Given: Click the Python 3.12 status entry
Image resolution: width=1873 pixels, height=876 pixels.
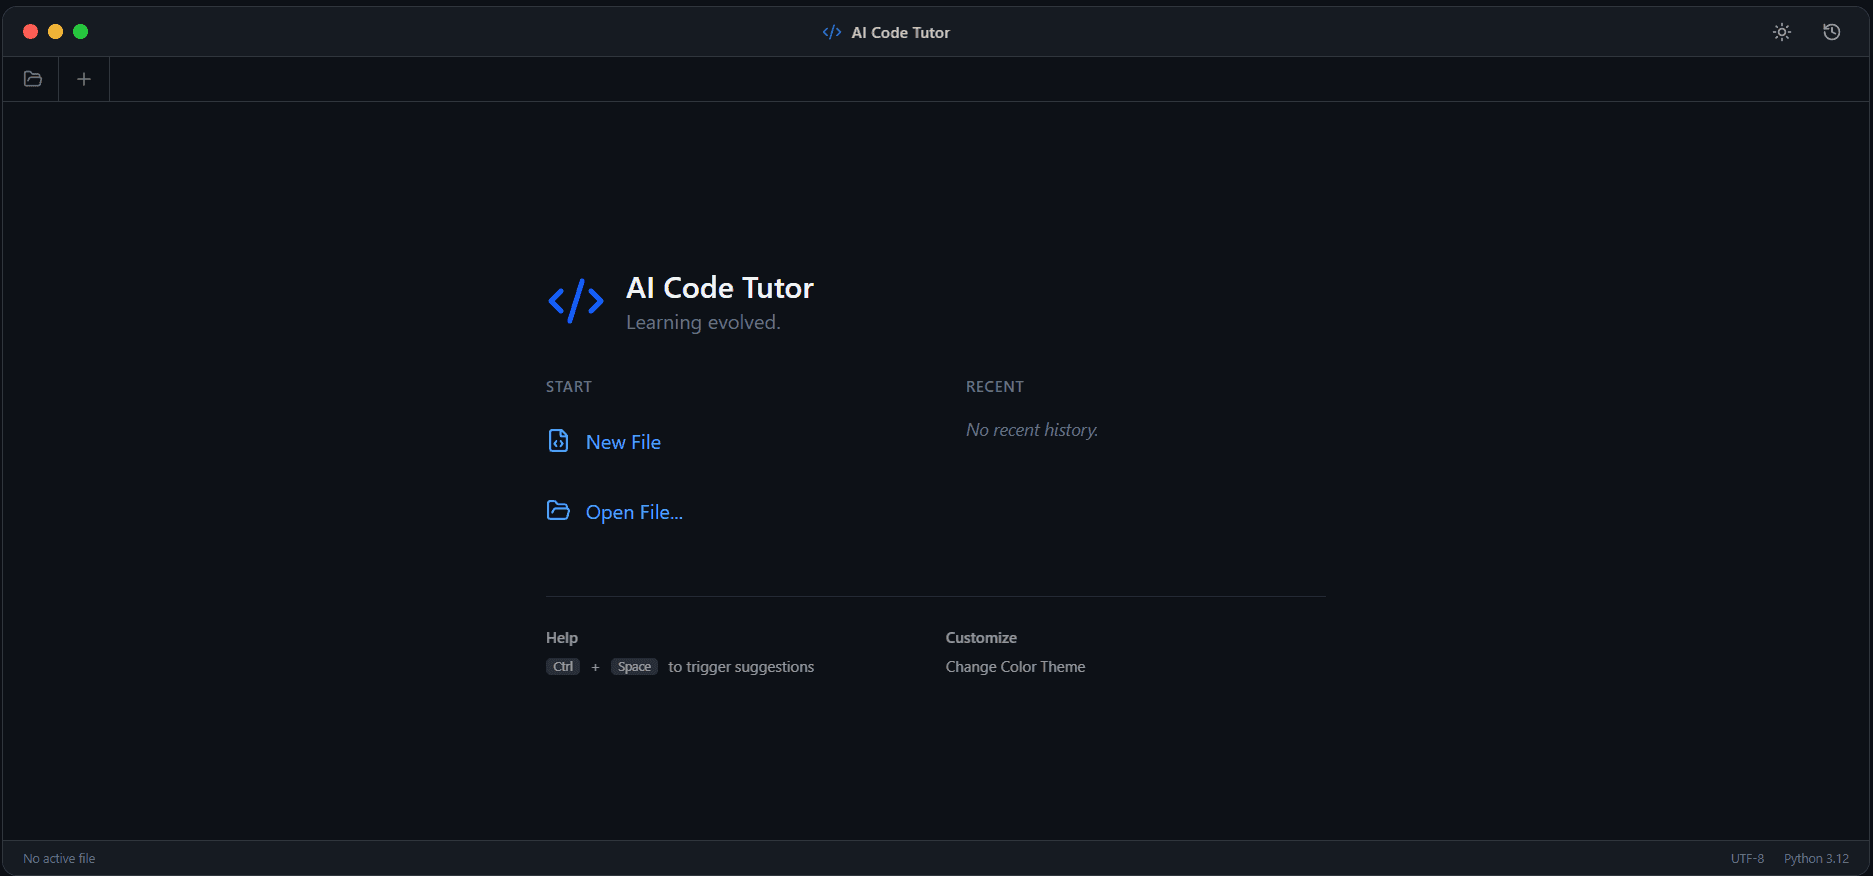Looking at the screenshot, I should (1816, 859).
